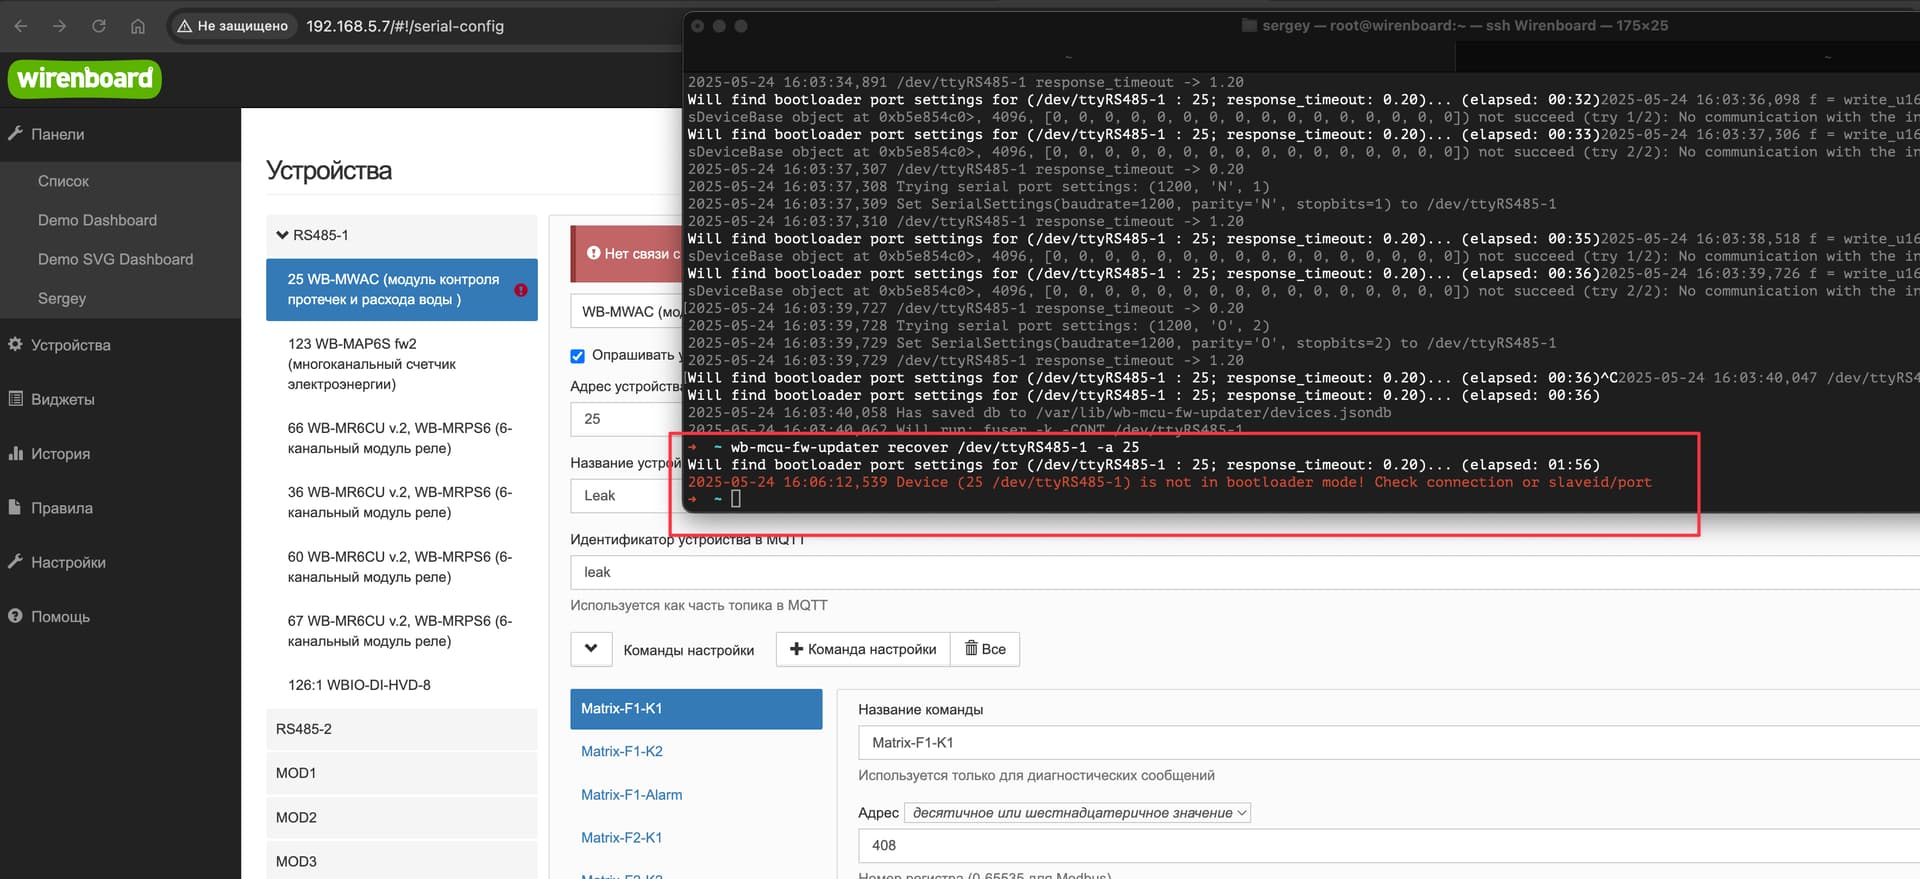1920x879 pixels.
Task: Open Demo SVG Dashboard in sidebar
Action: (x=115, y=259)
